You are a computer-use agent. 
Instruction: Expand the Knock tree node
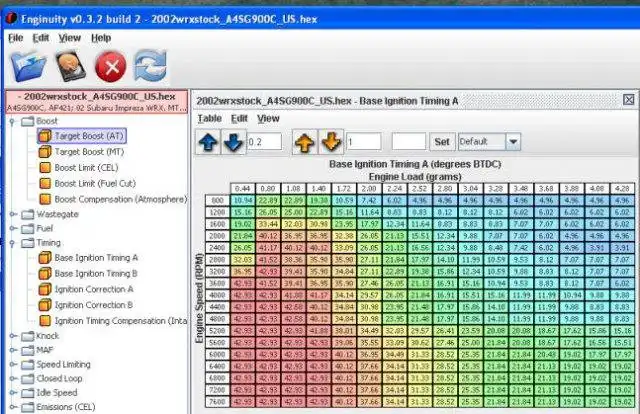[x=13, y=336]
